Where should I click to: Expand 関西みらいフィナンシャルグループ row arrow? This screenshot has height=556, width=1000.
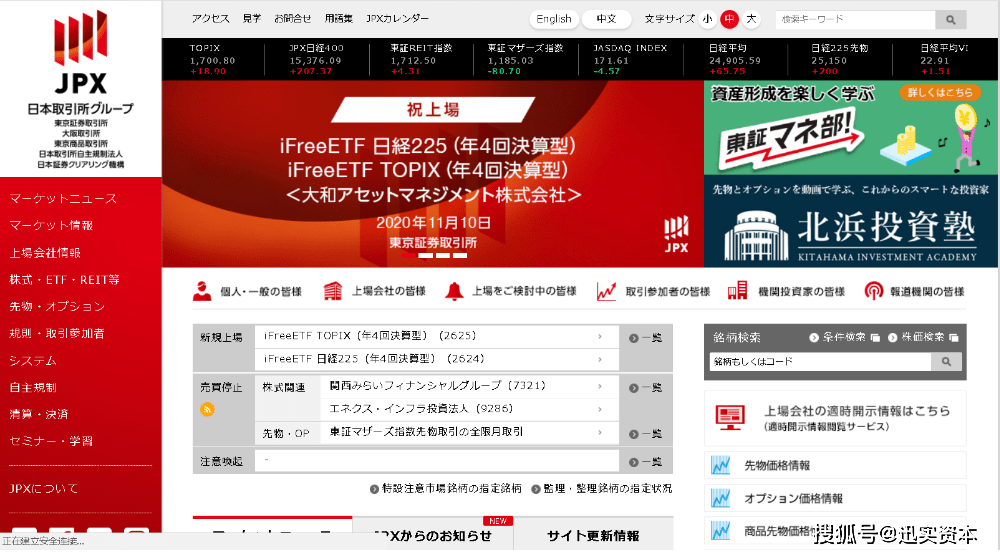[599, 386]
